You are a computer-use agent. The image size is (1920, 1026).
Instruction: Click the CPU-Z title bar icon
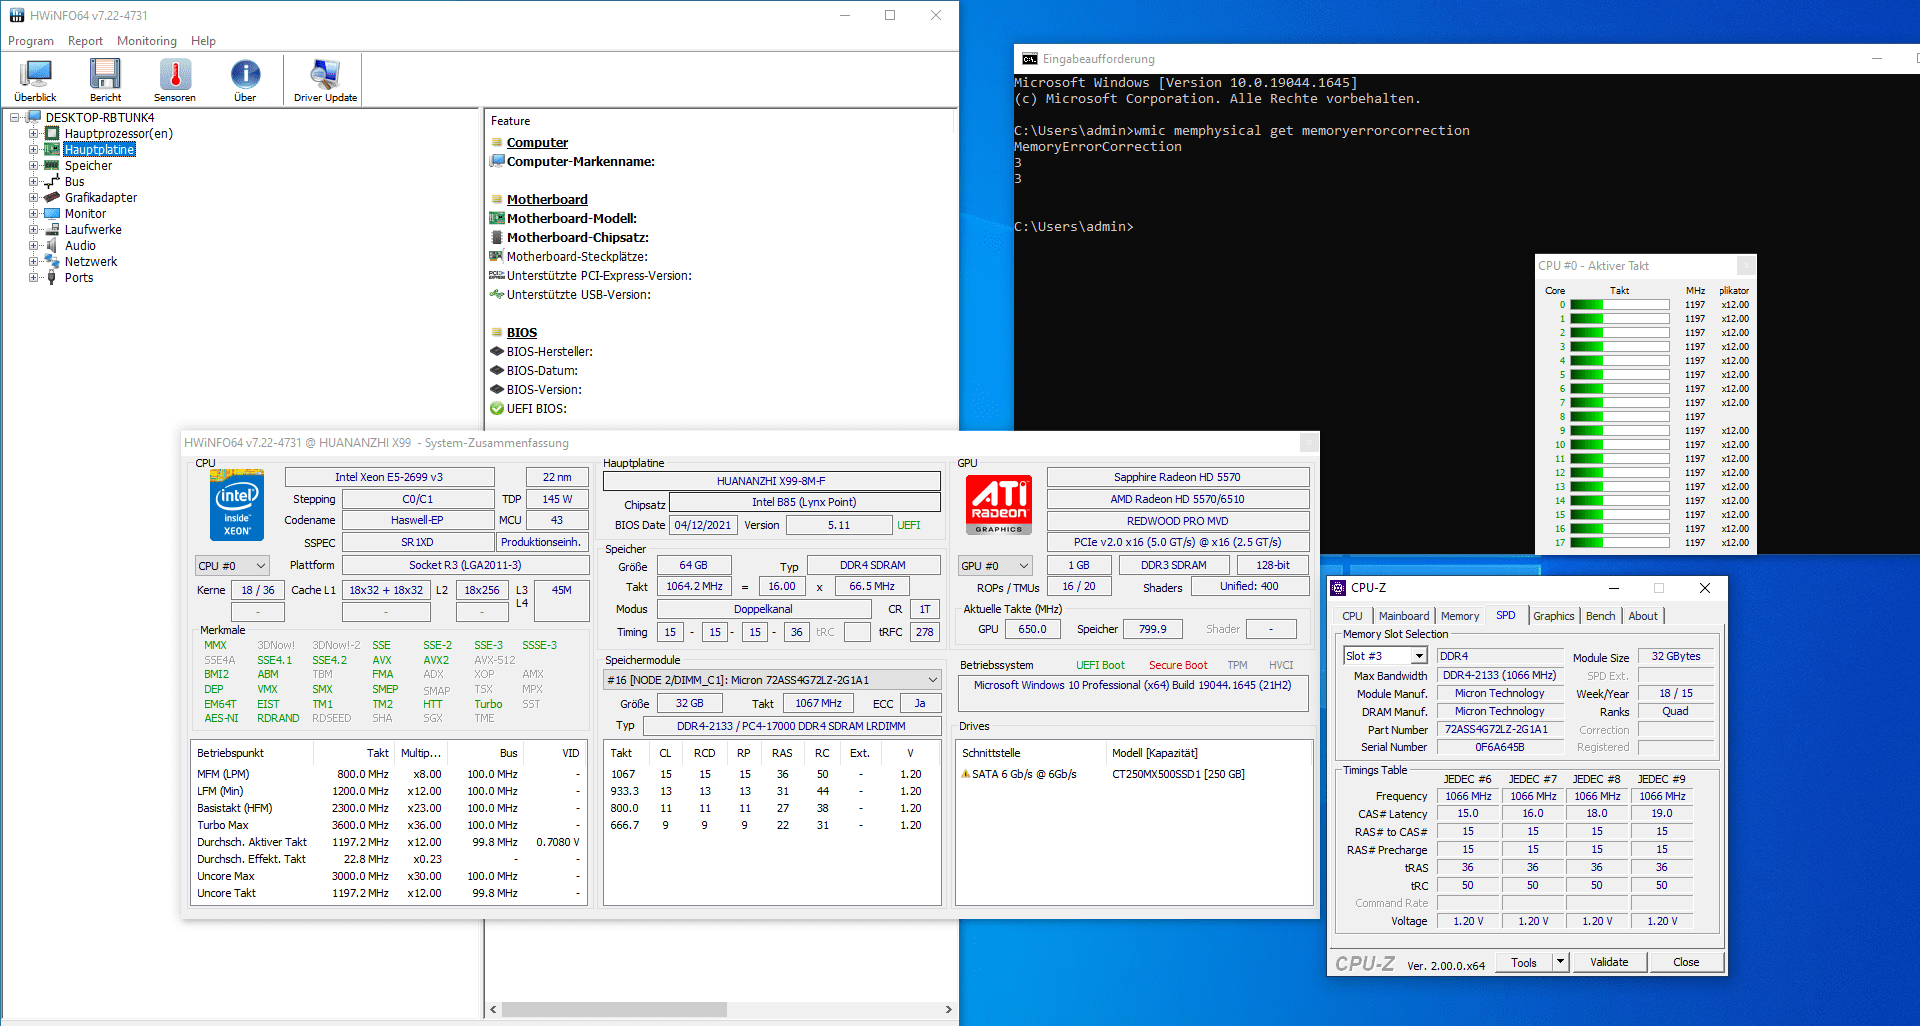tap(1338, 588)
